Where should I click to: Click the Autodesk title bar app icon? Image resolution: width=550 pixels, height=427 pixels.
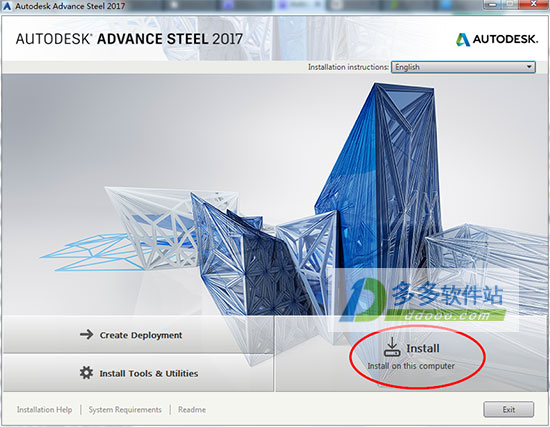(x=7, y=6)
